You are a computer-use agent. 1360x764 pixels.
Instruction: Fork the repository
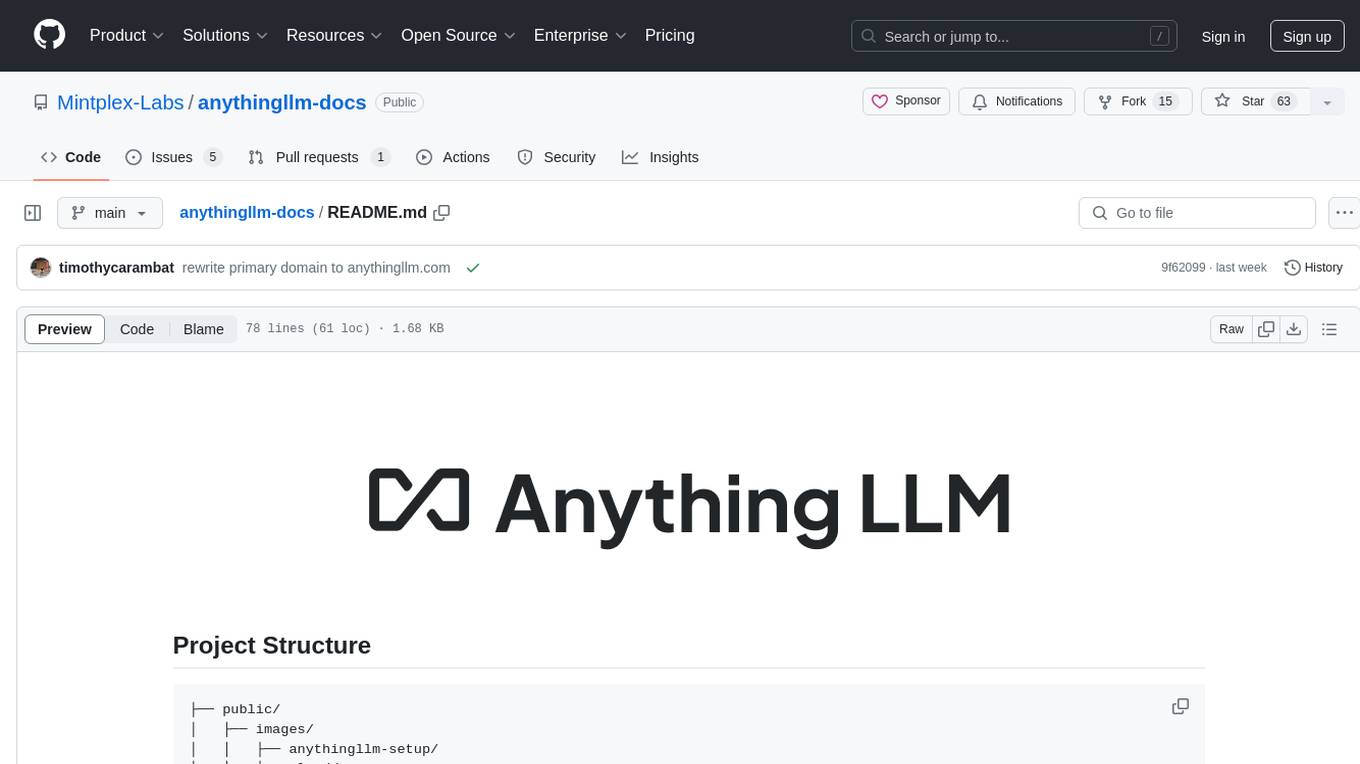coord(1138,101)
